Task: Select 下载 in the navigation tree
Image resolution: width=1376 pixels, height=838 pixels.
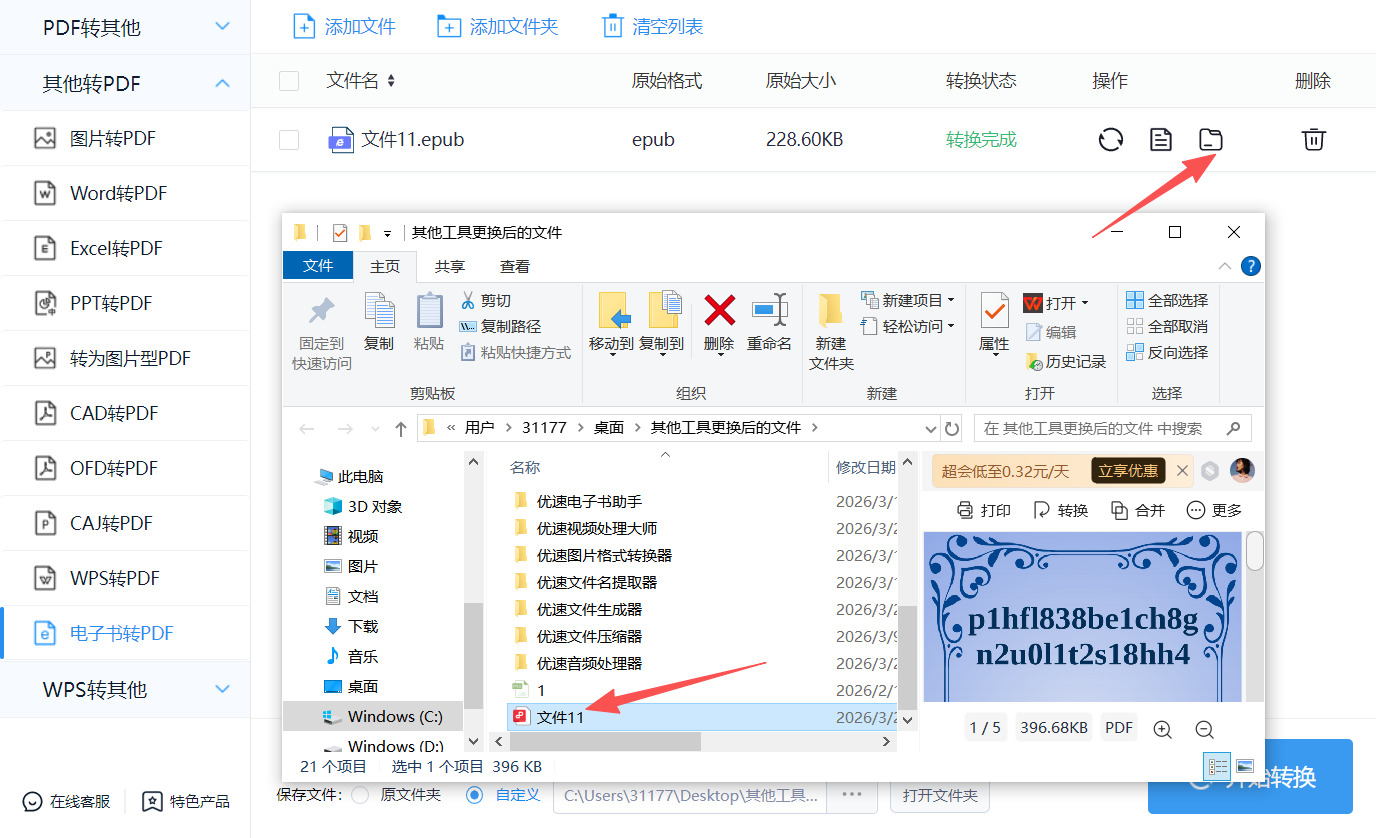Action: pos(363,626)
